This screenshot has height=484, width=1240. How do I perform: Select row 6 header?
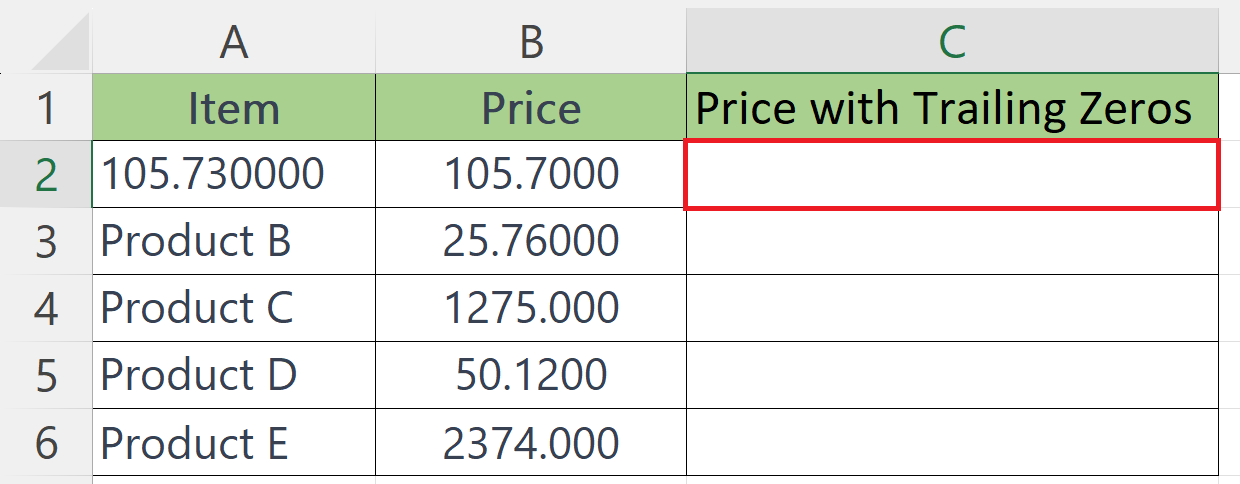[46, 442]
